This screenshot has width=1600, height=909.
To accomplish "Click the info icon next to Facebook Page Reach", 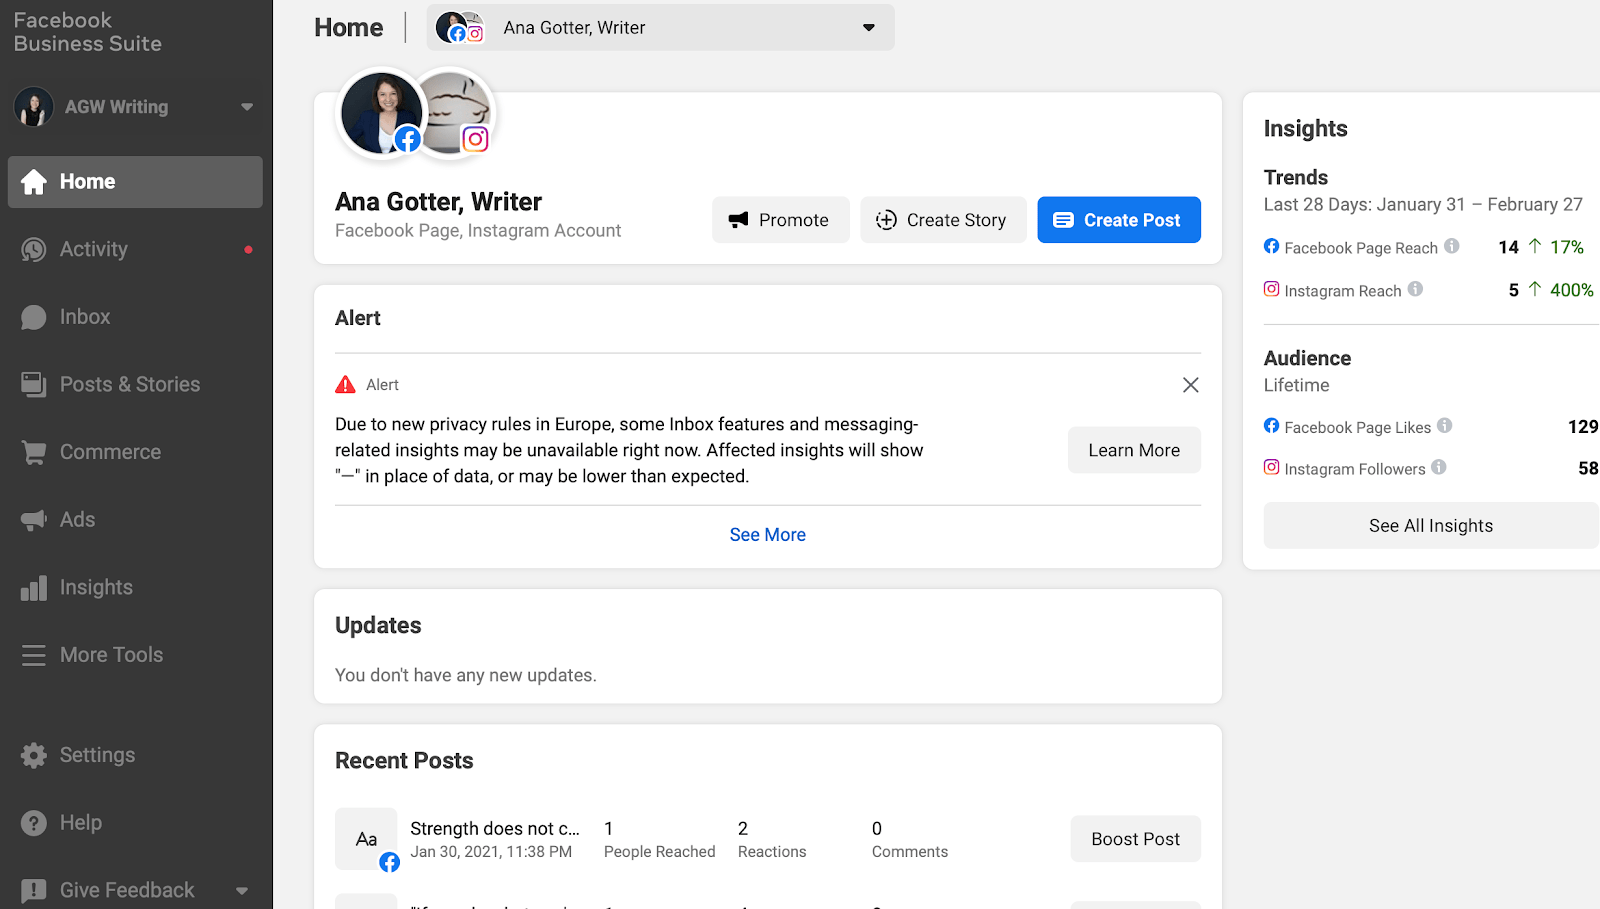I will pos(1452,246).
